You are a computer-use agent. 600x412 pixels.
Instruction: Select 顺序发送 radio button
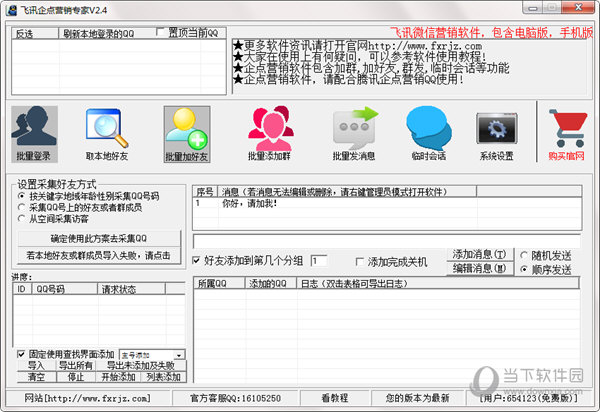[x=524, y=269]
